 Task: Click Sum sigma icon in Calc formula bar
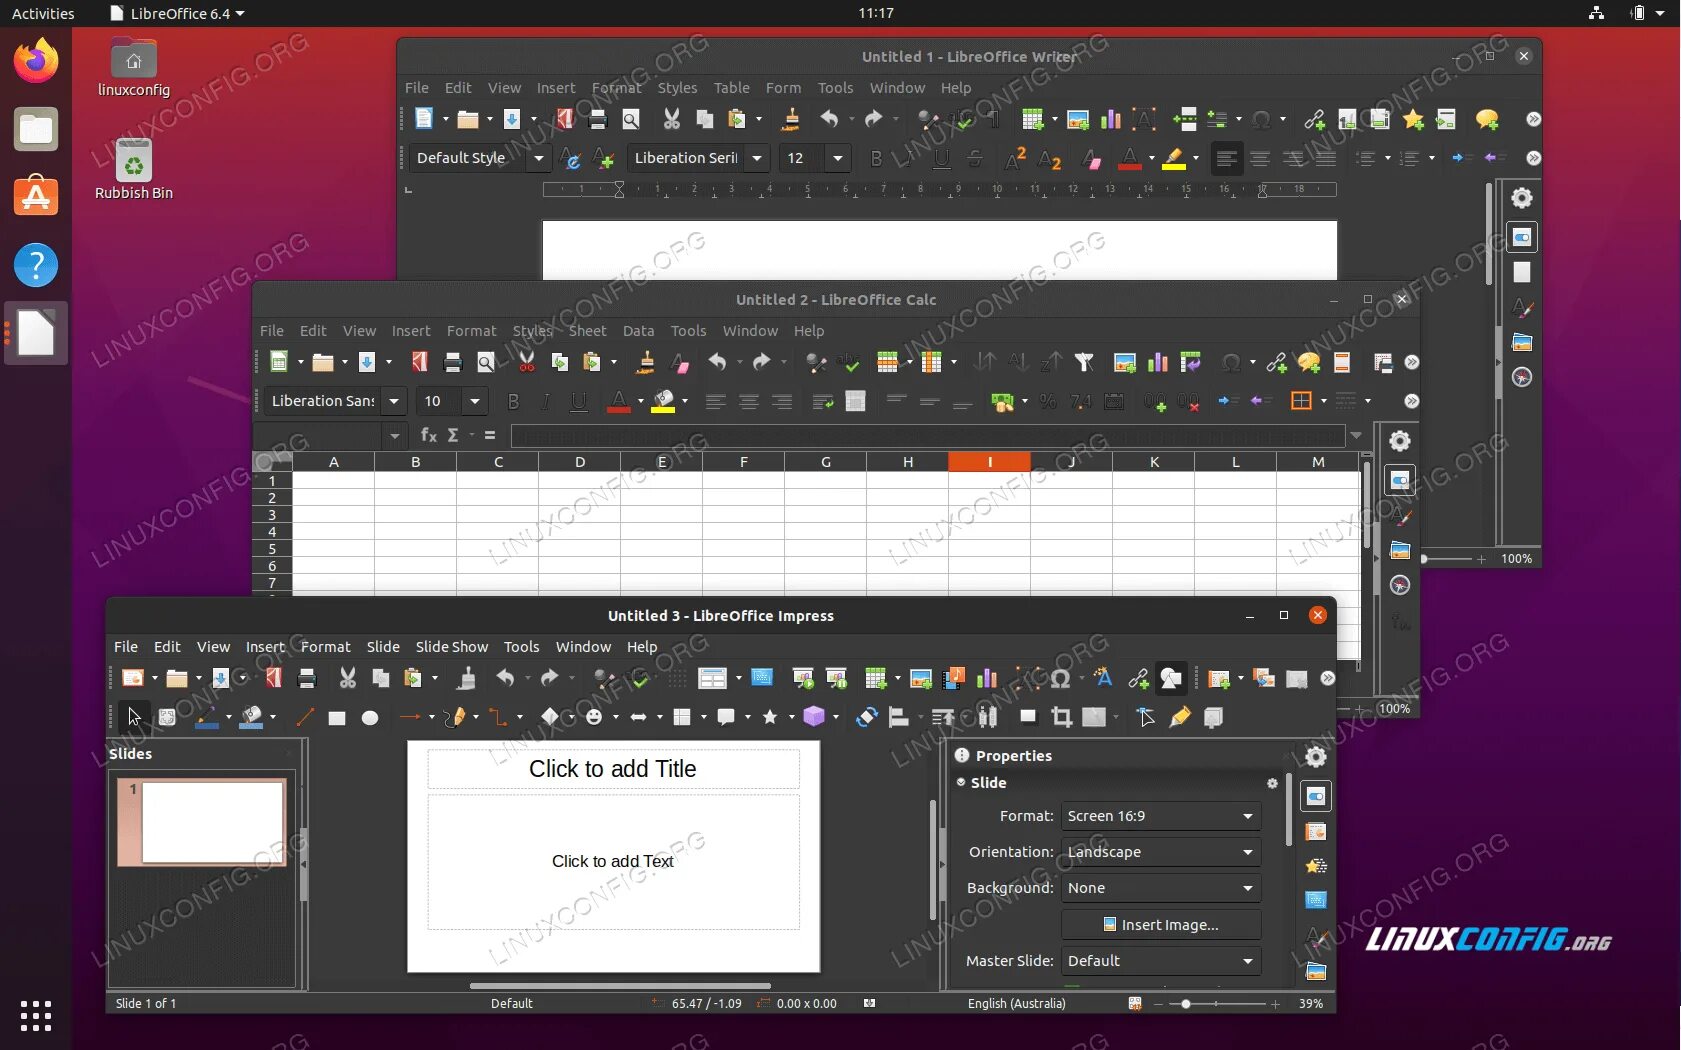(x=453, y=435)
